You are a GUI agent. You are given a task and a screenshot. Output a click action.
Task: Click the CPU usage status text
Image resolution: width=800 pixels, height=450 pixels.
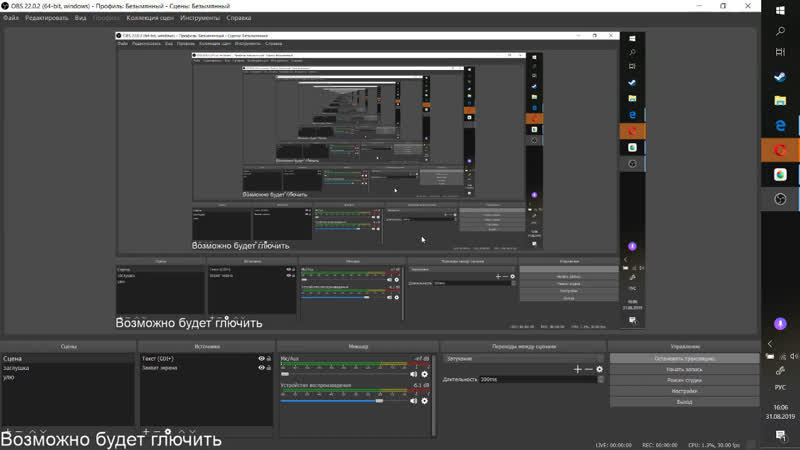pos(713,445)
